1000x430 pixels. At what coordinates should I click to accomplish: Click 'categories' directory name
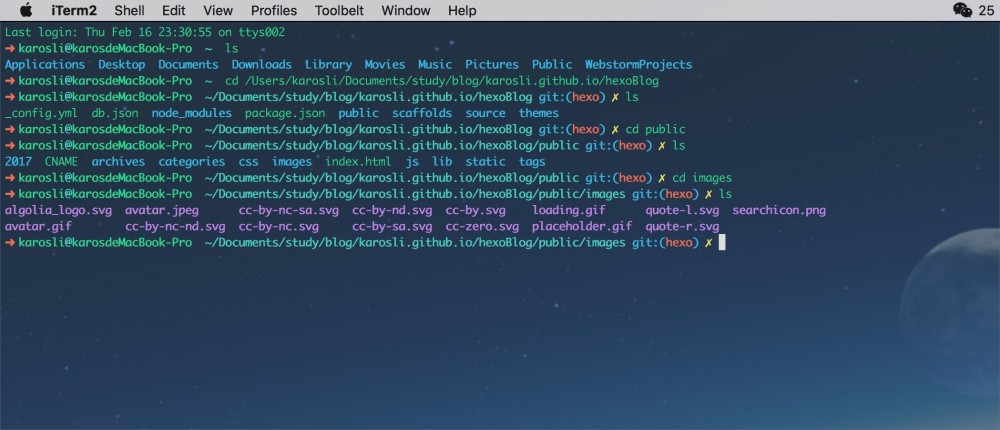pos(191,162)
